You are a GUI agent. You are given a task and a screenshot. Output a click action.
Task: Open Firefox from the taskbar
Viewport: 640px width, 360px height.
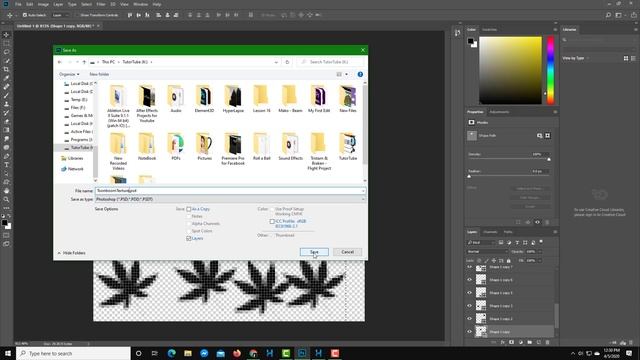[237, 353]
